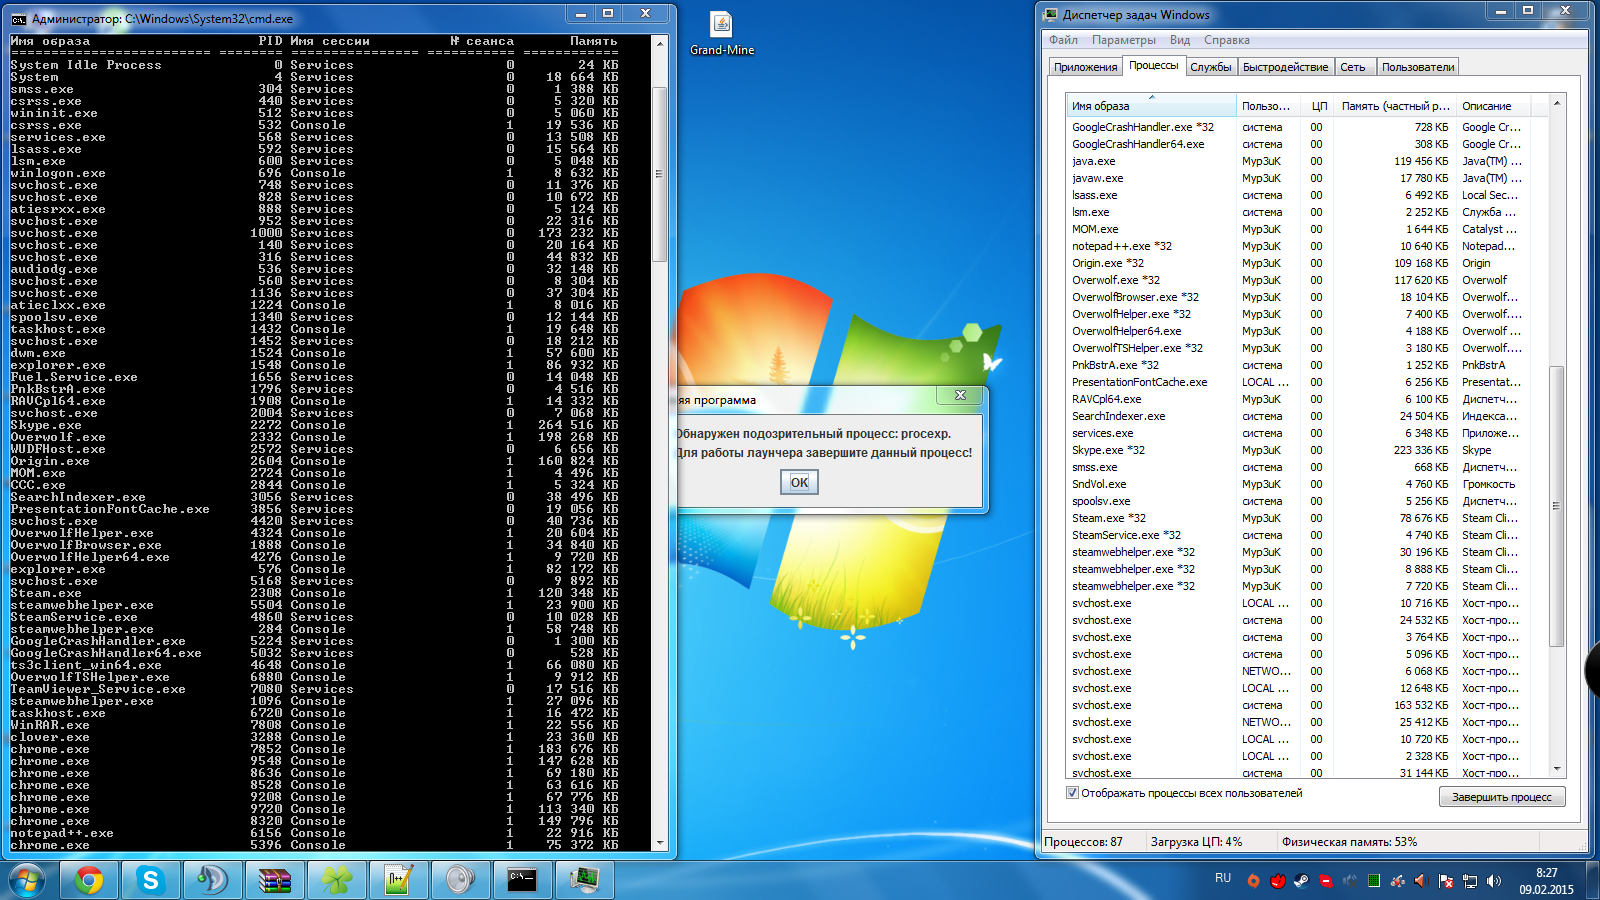The width and height of the screenshot is (1600, 900).
Task: Open the Файл menu in Task Manager
Action: pyautogui.click(x=1063, y=40)
